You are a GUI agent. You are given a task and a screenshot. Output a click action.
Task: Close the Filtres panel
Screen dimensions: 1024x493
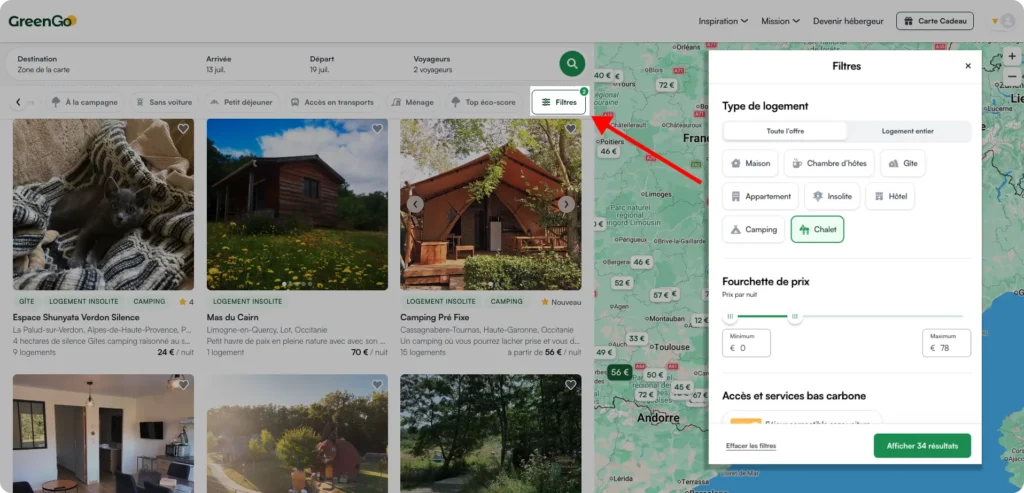968,66
